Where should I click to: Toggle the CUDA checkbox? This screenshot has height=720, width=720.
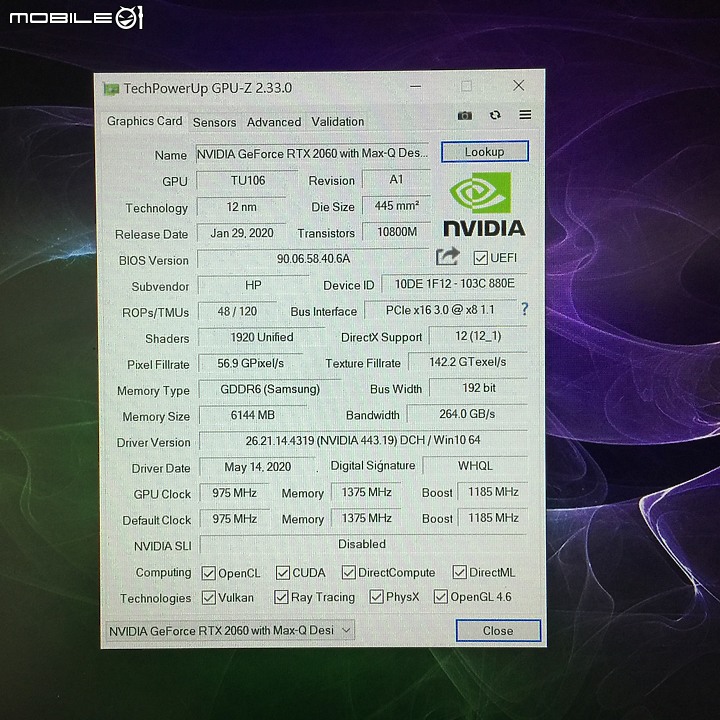click(x=283, y=573)
